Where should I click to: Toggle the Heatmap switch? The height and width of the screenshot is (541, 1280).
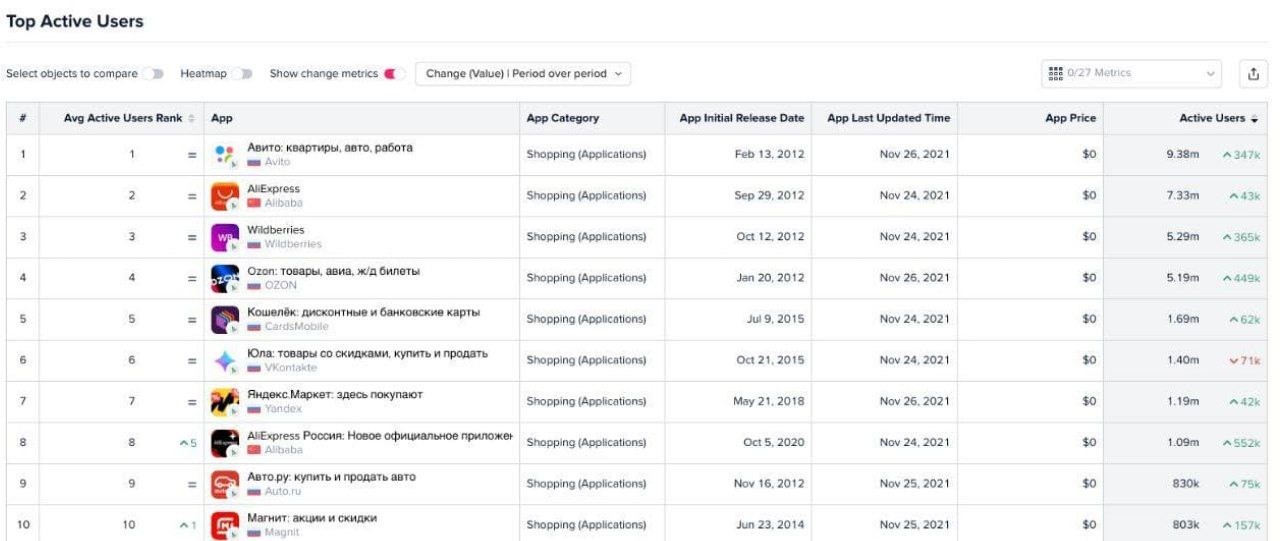242,74
